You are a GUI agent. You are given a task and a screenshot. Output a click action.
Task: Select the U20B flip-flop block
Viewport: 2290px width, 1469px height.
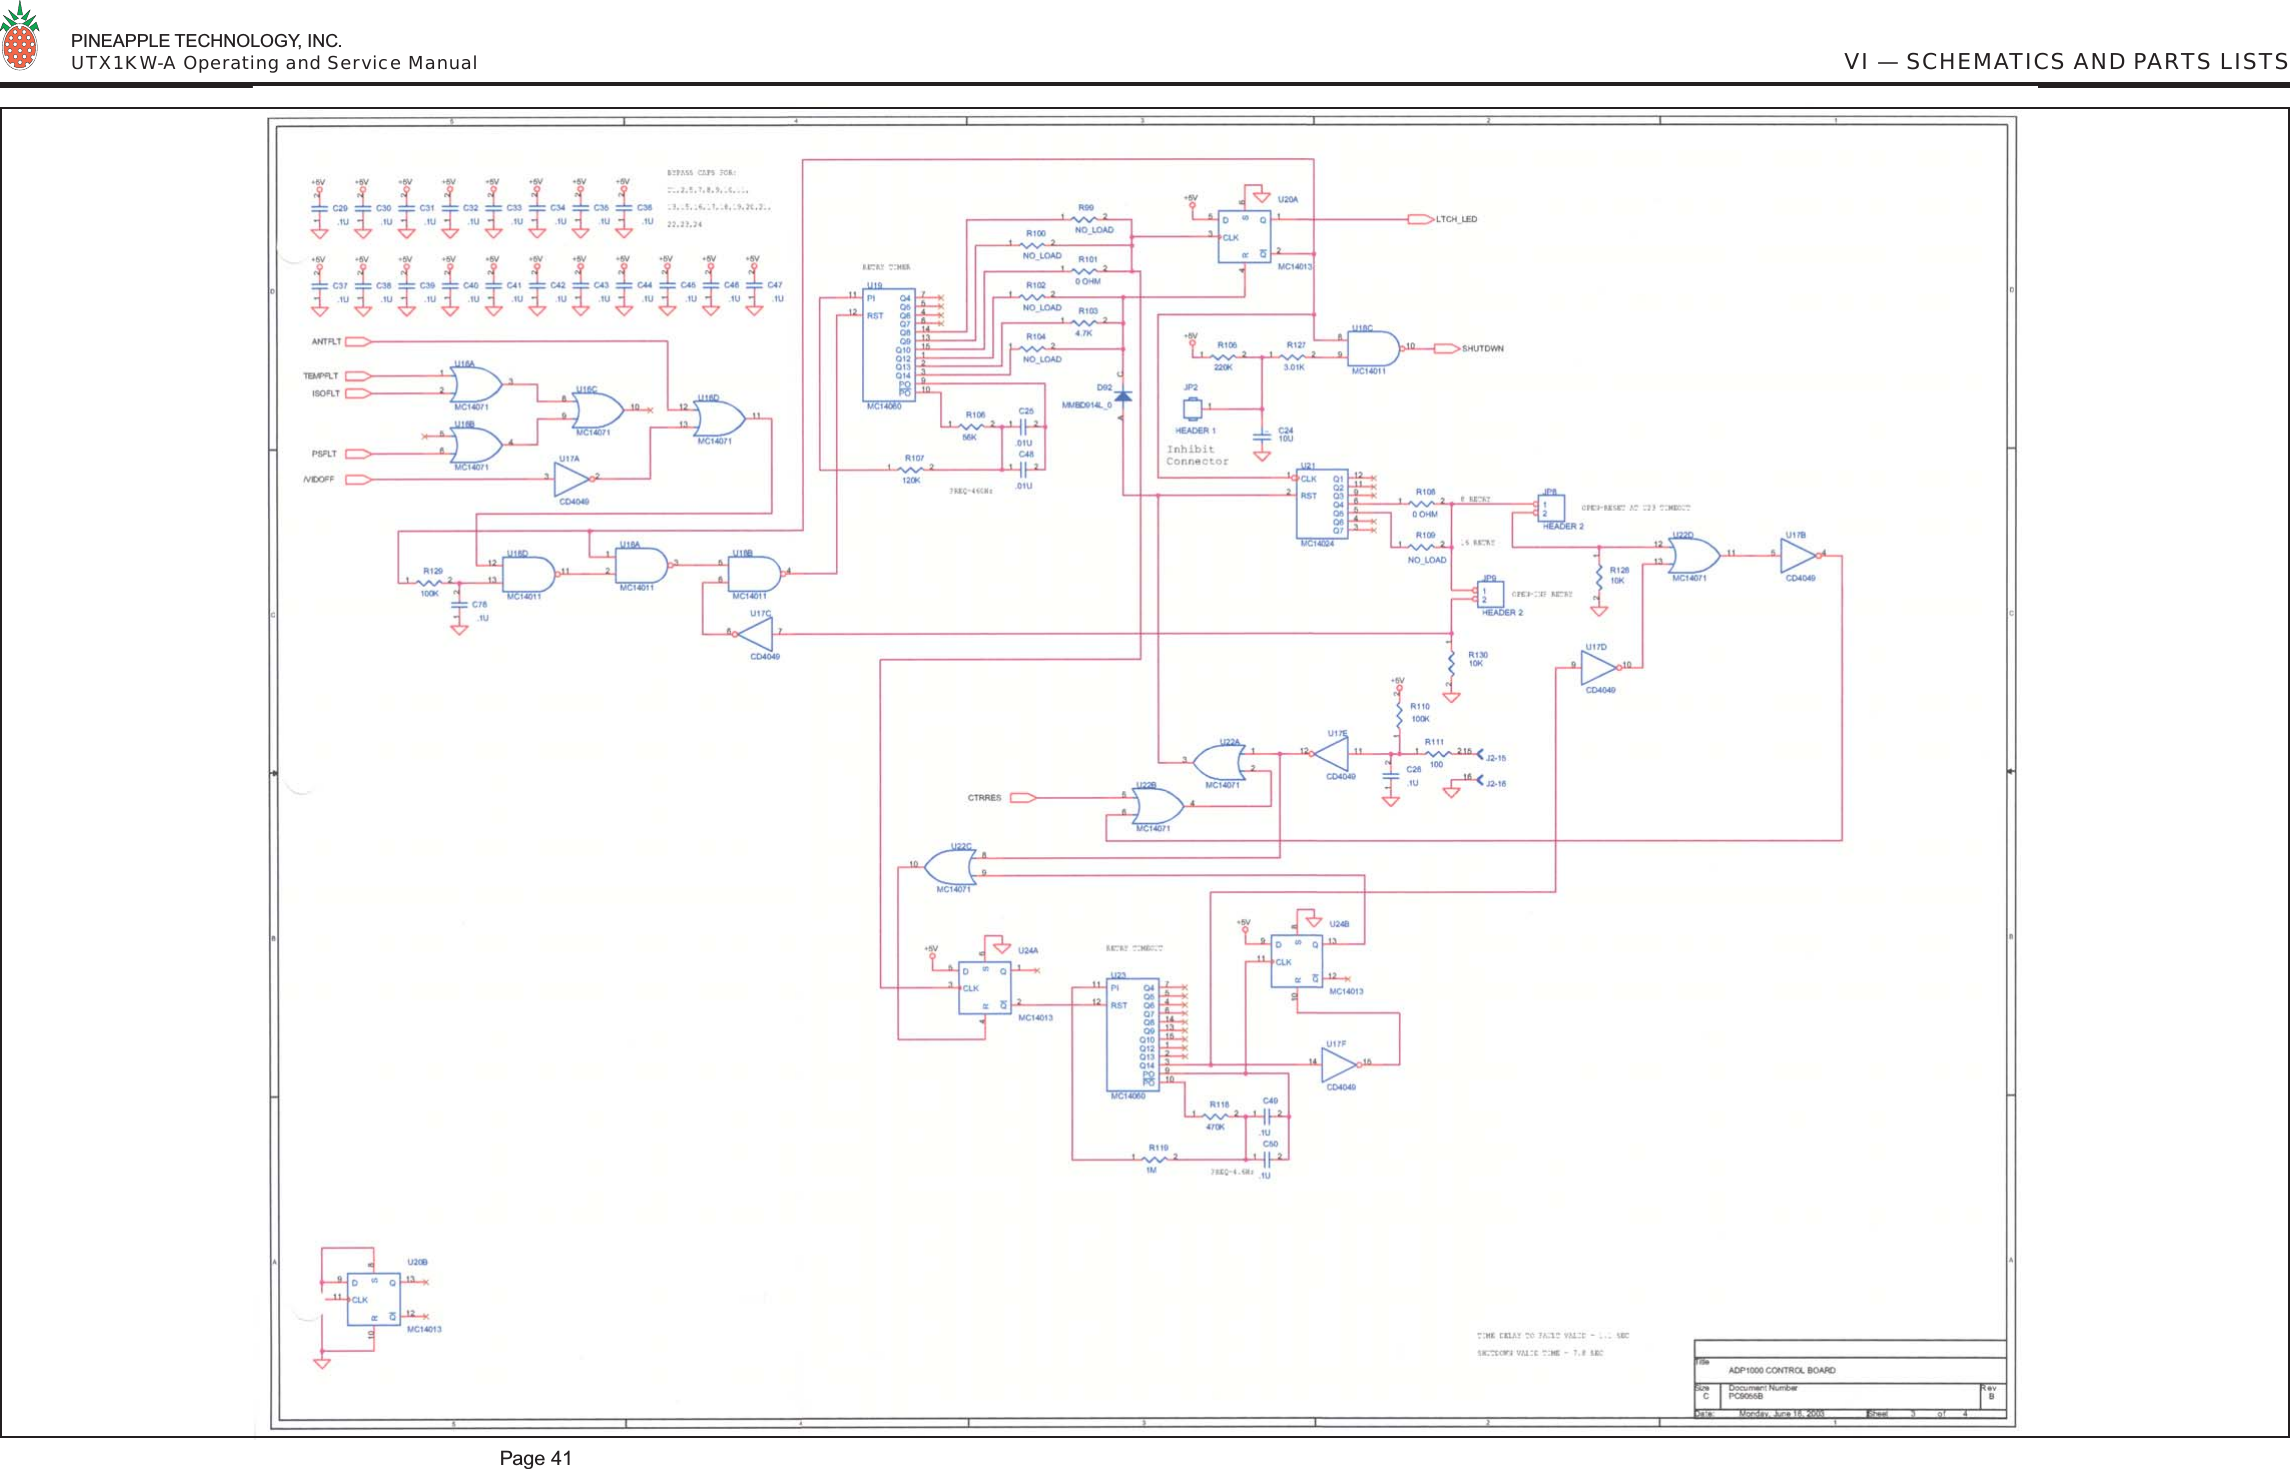click(x=374, y=1300)
